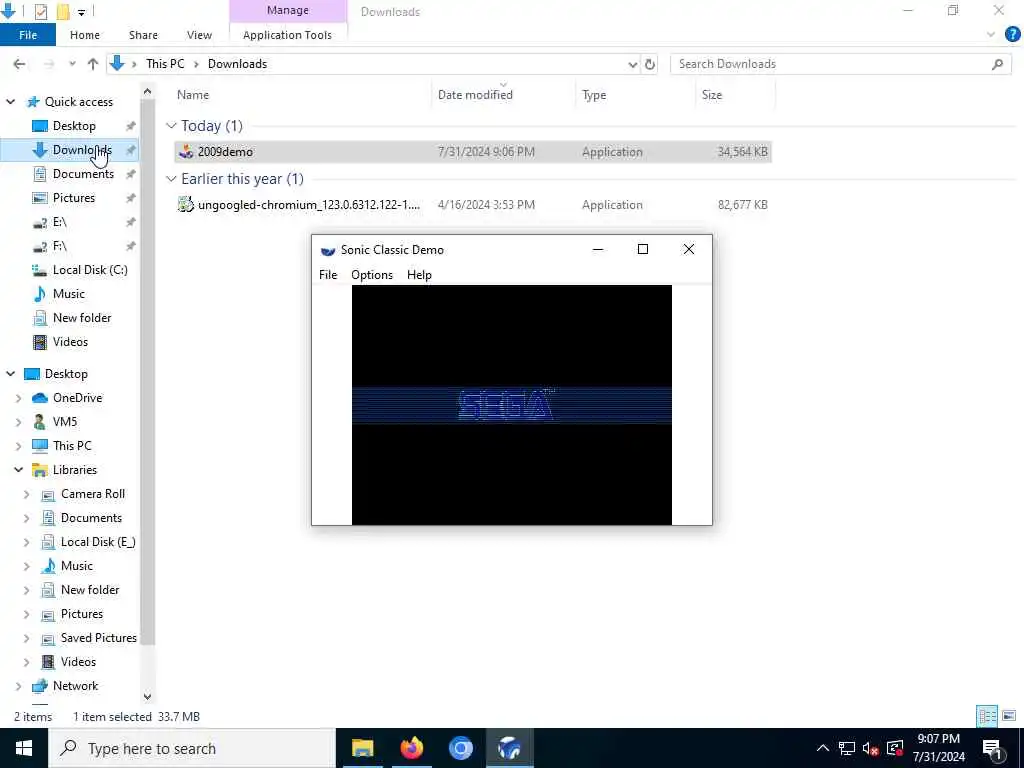Switch to the Share ribbon tab

point(143,35)
